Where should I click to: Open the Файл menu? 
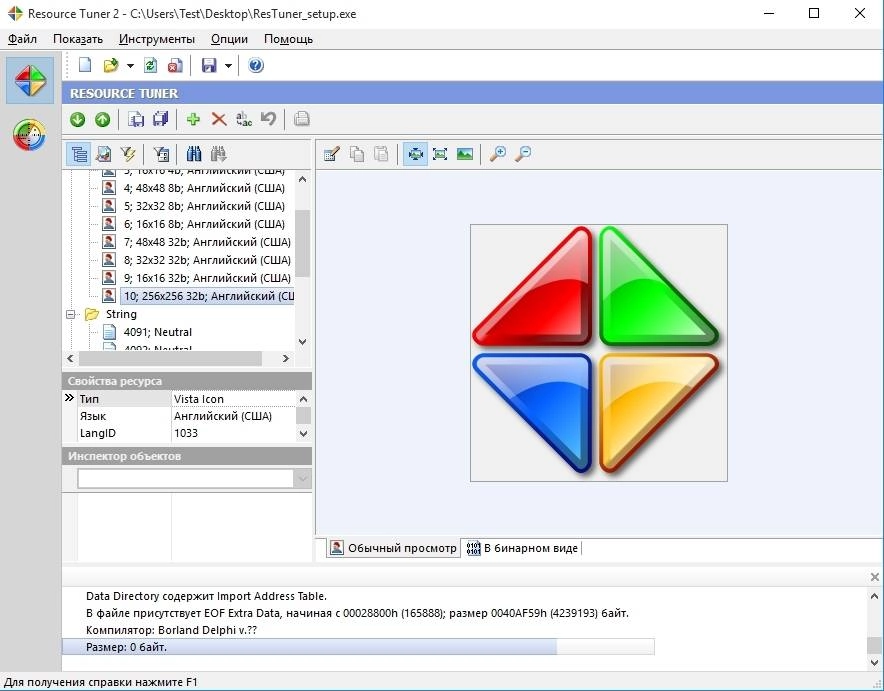(x=23, y=39)
